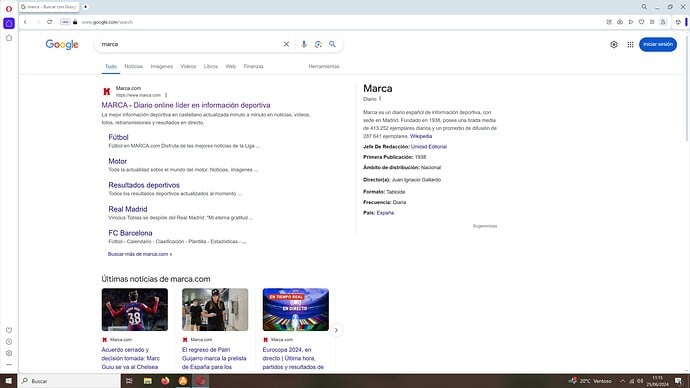Image resolution: width=690 pixels, height=388 pixels.
Task: Open the player arrow icon in address bar
Action: 631,22
